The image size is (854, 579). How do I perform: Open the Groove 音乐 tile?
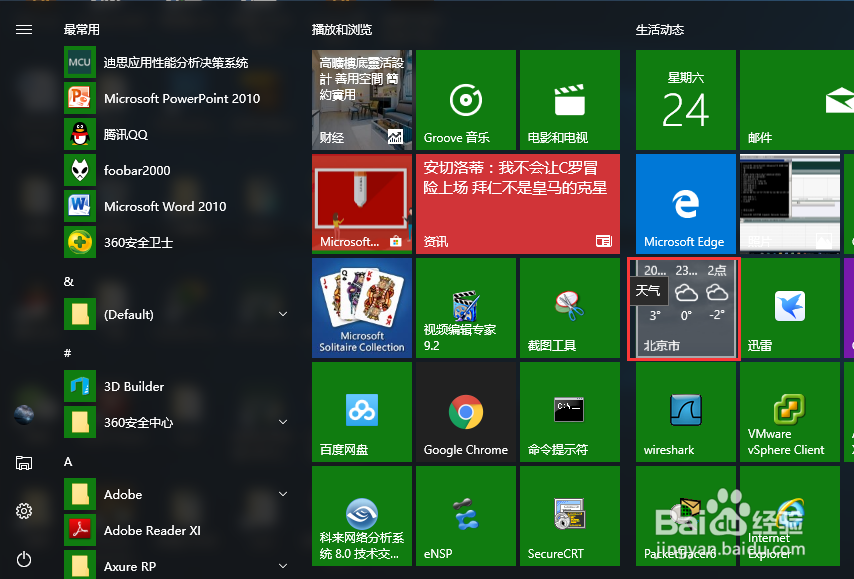point(465,100)
